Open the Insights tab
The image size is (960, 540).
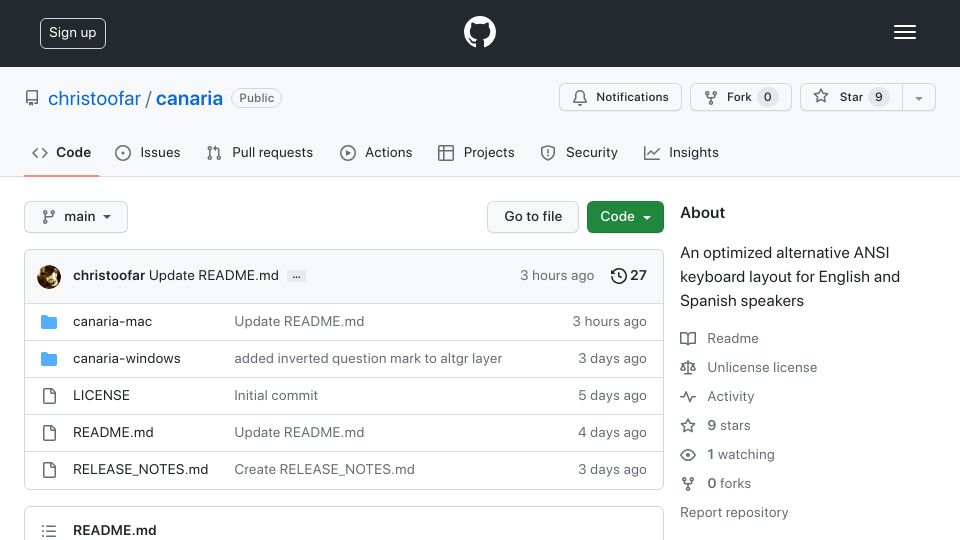(x=681, y=152)
